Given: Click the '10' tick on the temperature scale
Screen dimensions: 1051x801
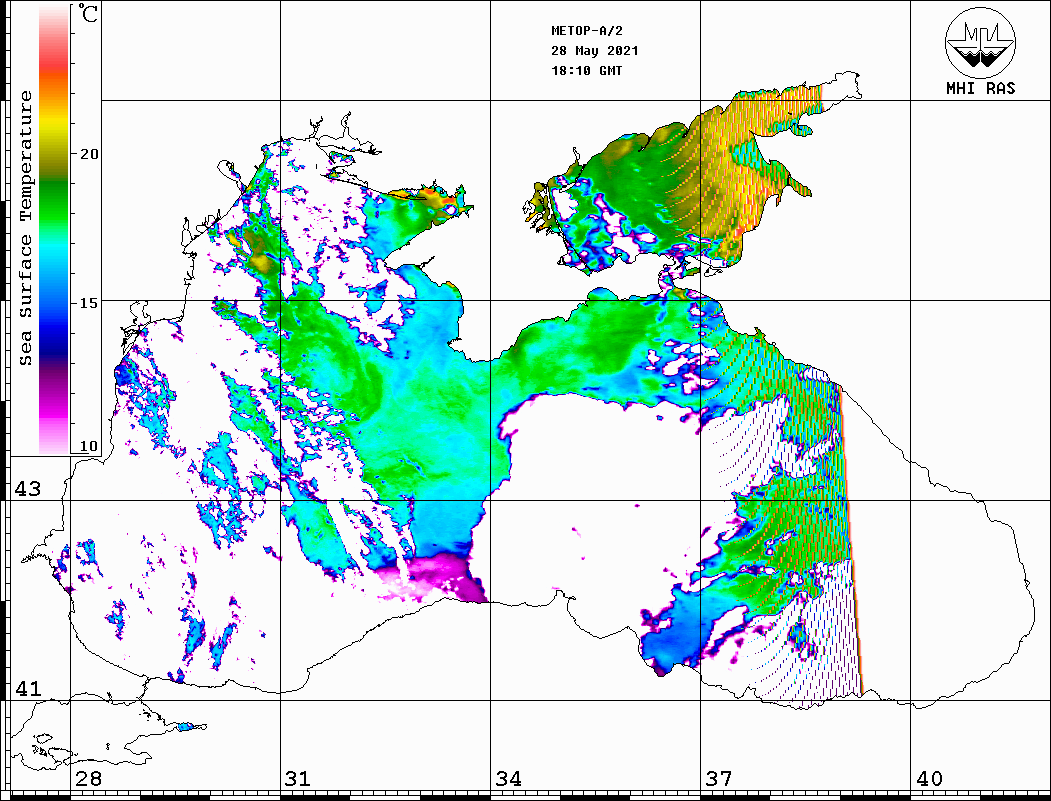Looking at the screenshot, I should click(89, 446).
